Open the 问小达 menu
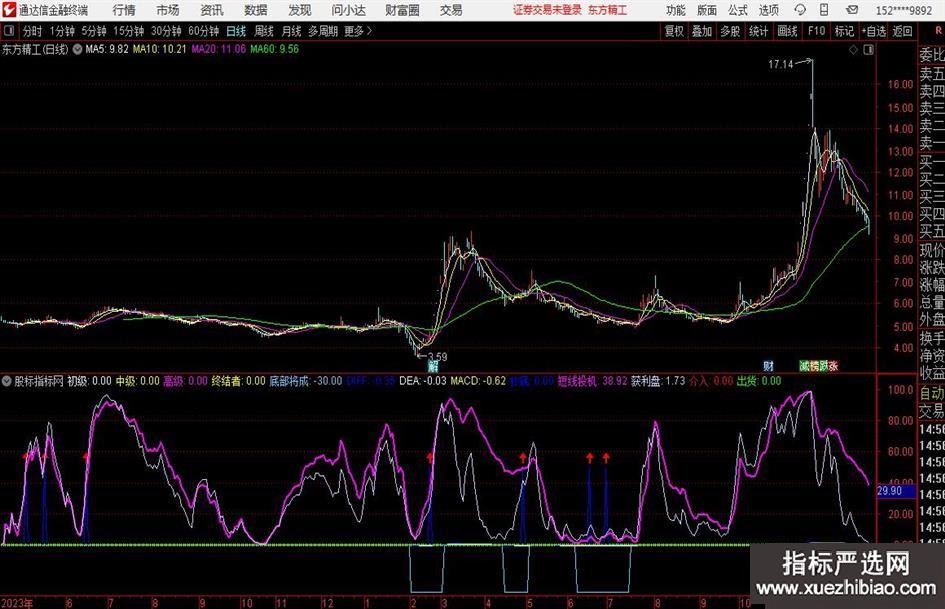This screenshot has height=609, width=945. (x=348, y=10)
